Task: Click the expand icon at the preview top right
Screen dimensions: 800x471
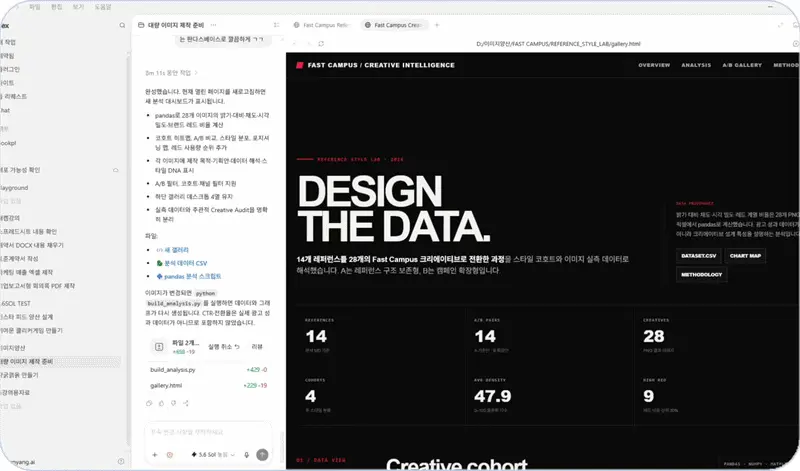Action: click(x=780, y=25)
